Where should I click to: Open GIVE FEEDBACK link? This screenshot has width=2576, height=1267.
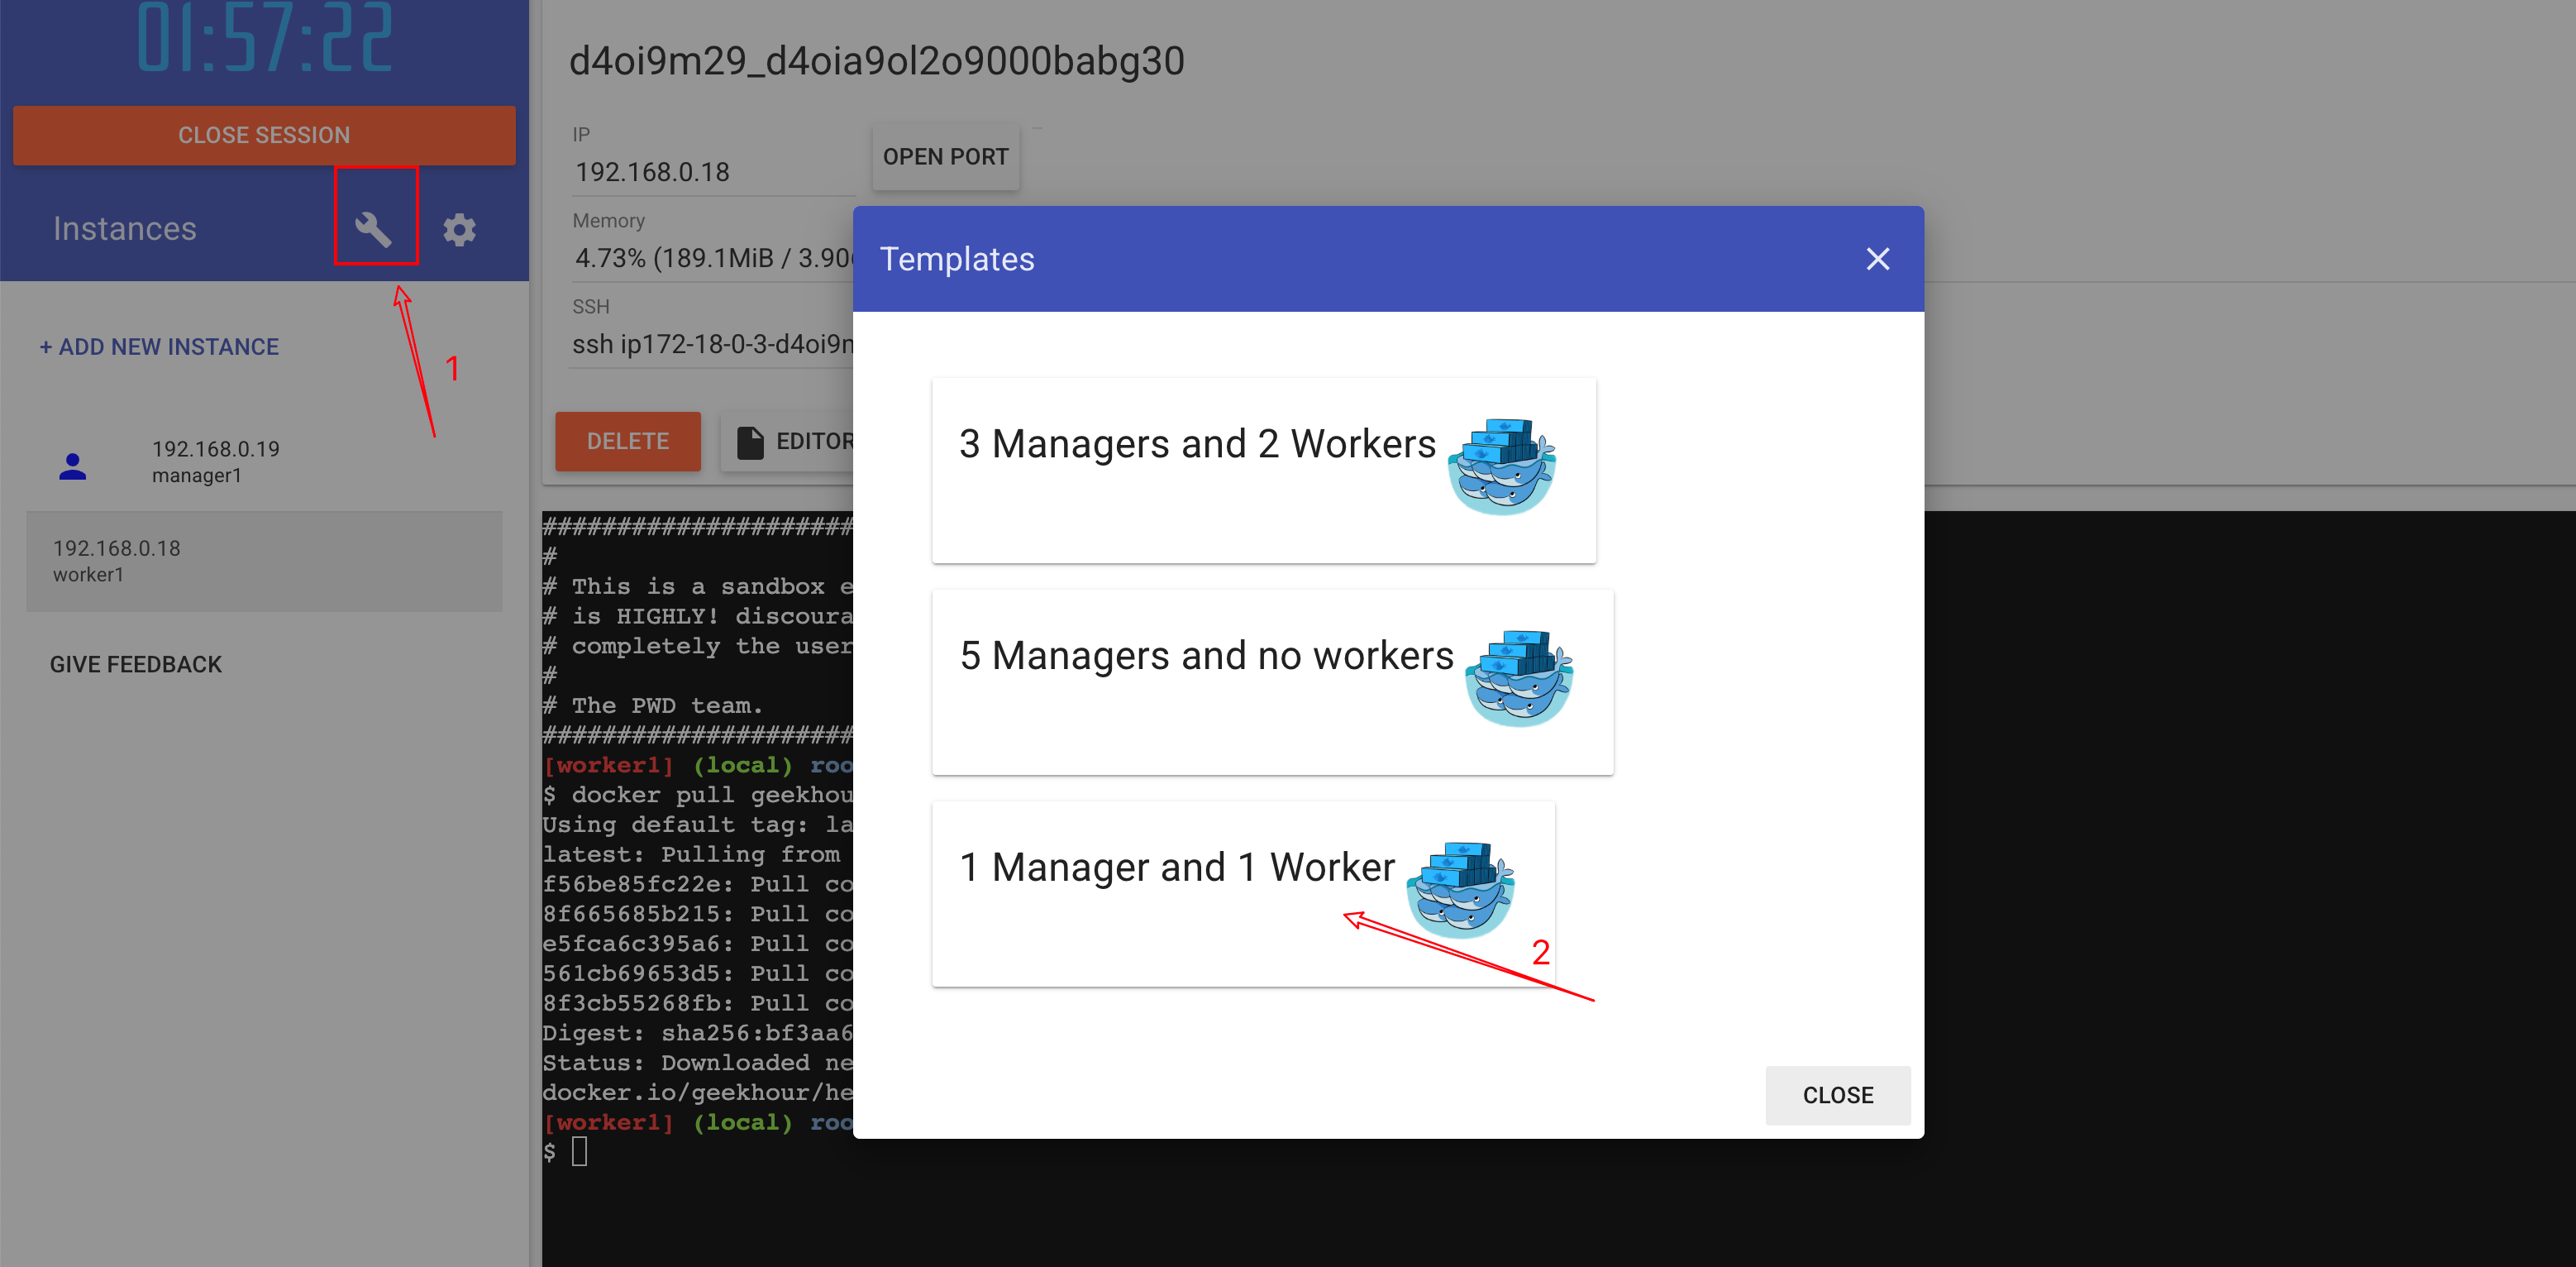[x=136, y=665]
